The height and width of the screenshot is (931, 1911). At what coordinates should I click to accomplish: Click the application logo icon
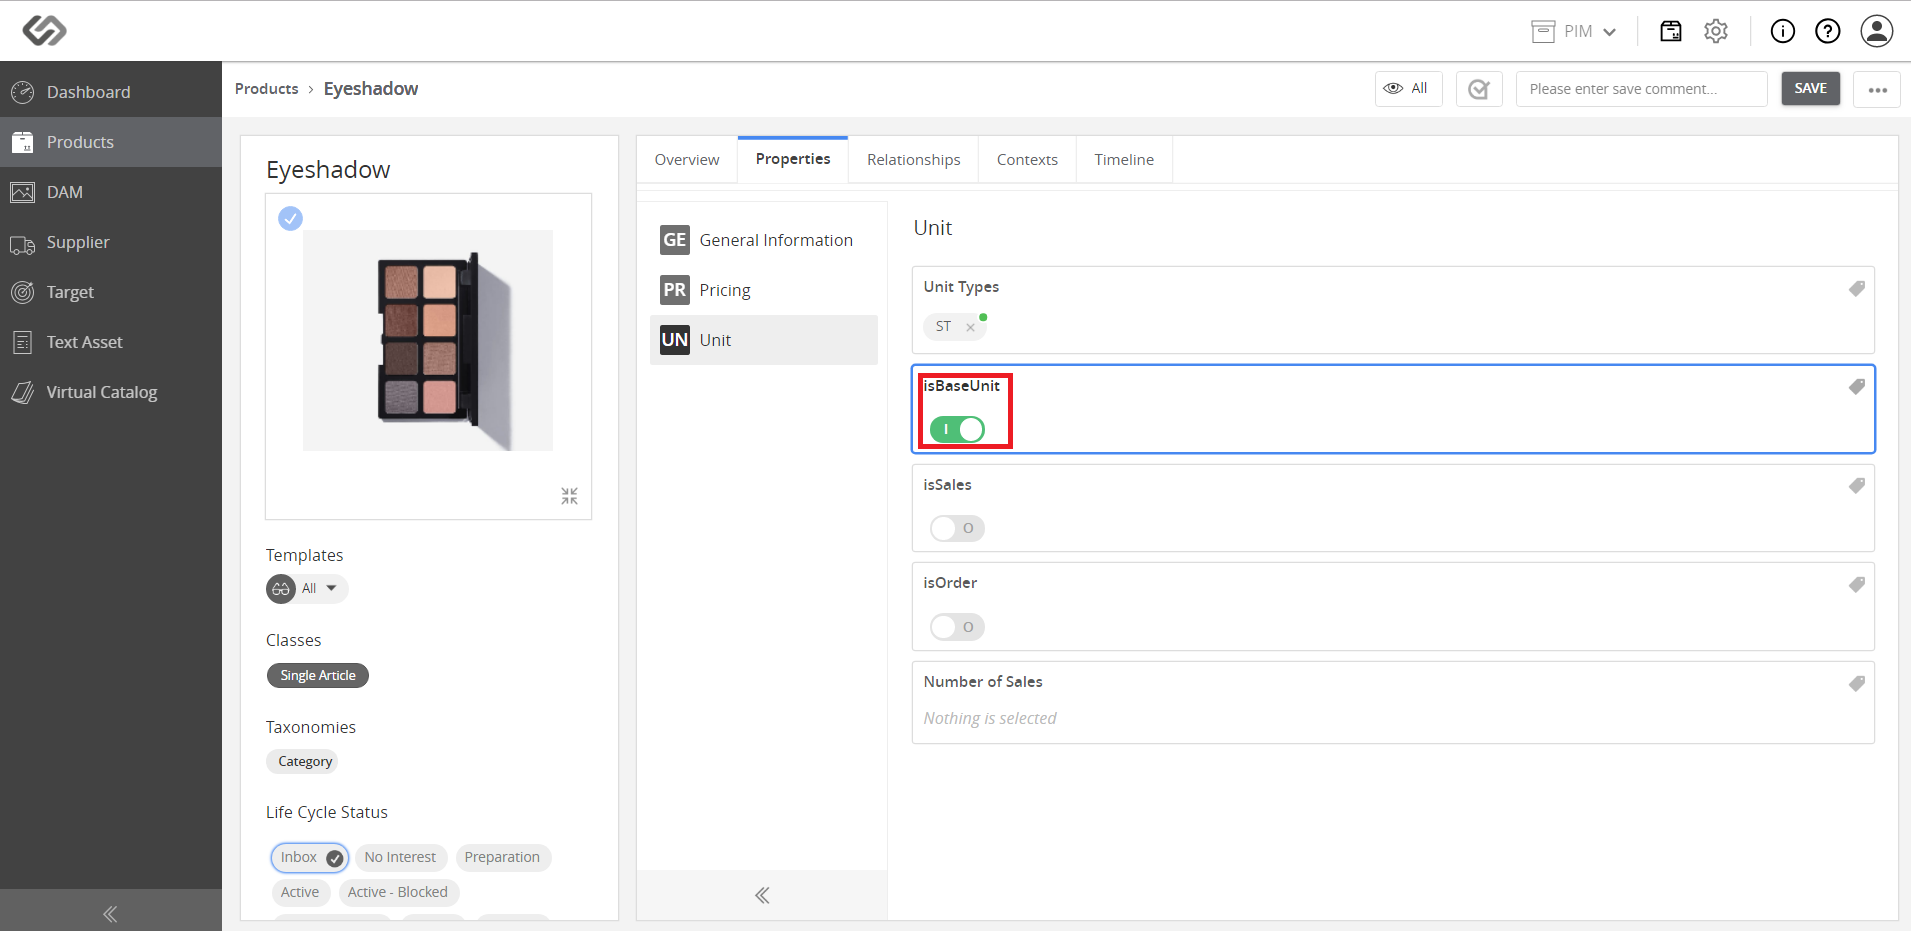(45, 30)
